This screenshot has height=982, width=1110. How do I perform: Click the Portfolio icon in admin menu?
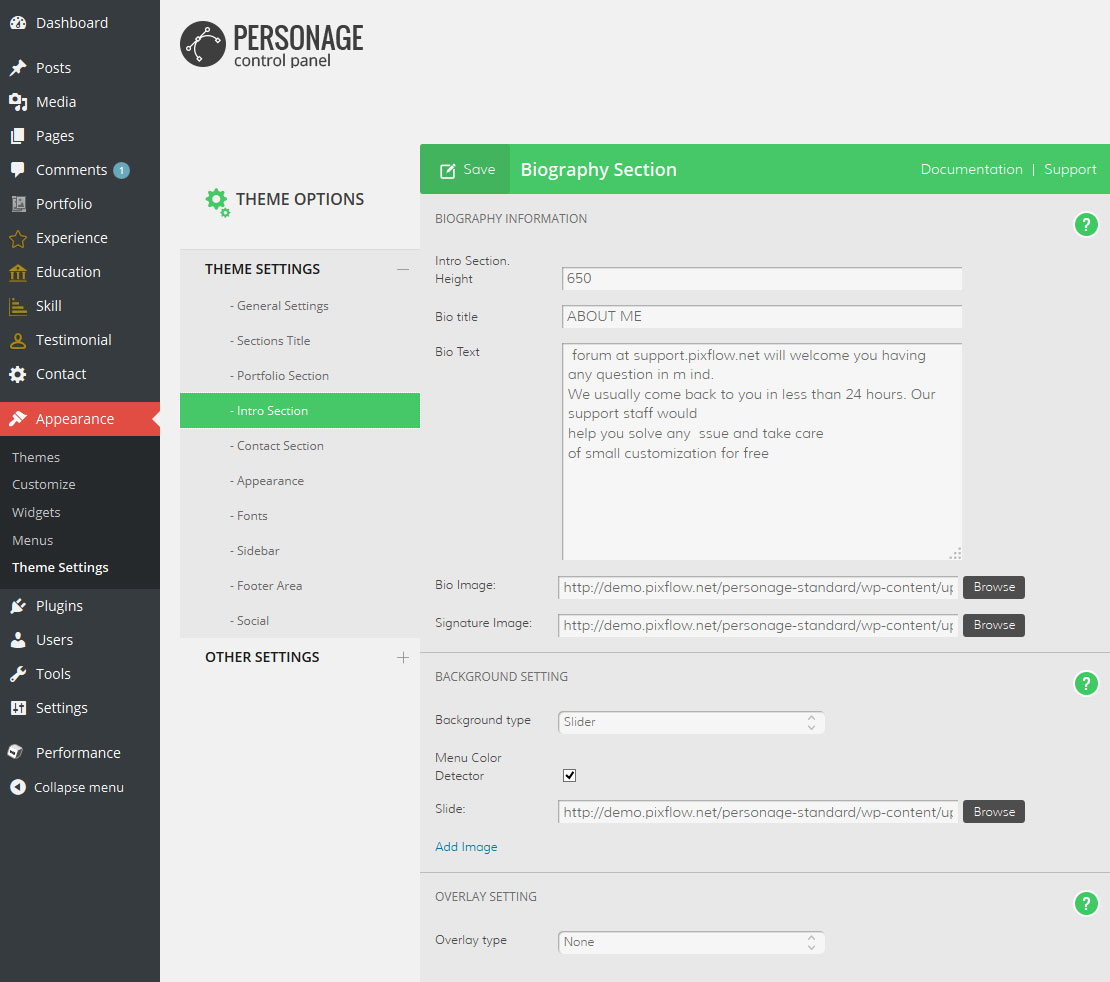click(18, 204)
